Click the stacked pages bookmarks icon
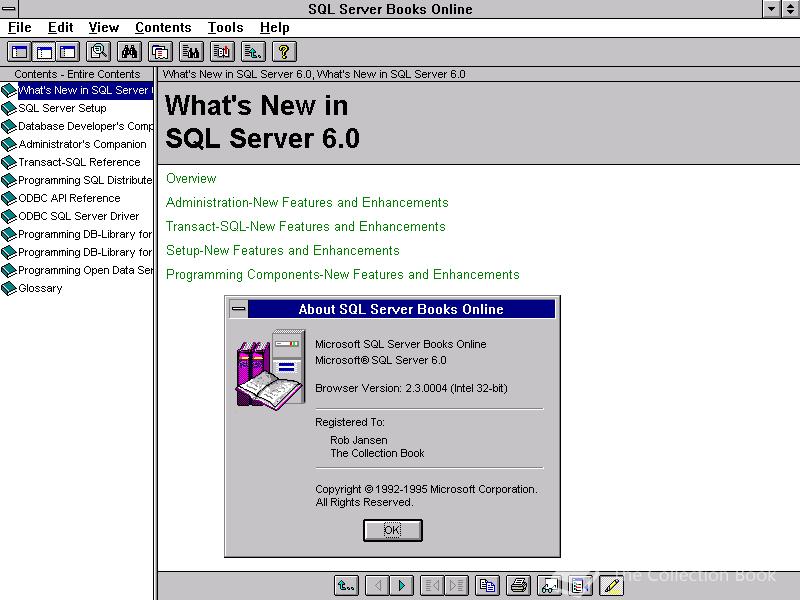This screenshot has width=800, height=600. (160, 52)
